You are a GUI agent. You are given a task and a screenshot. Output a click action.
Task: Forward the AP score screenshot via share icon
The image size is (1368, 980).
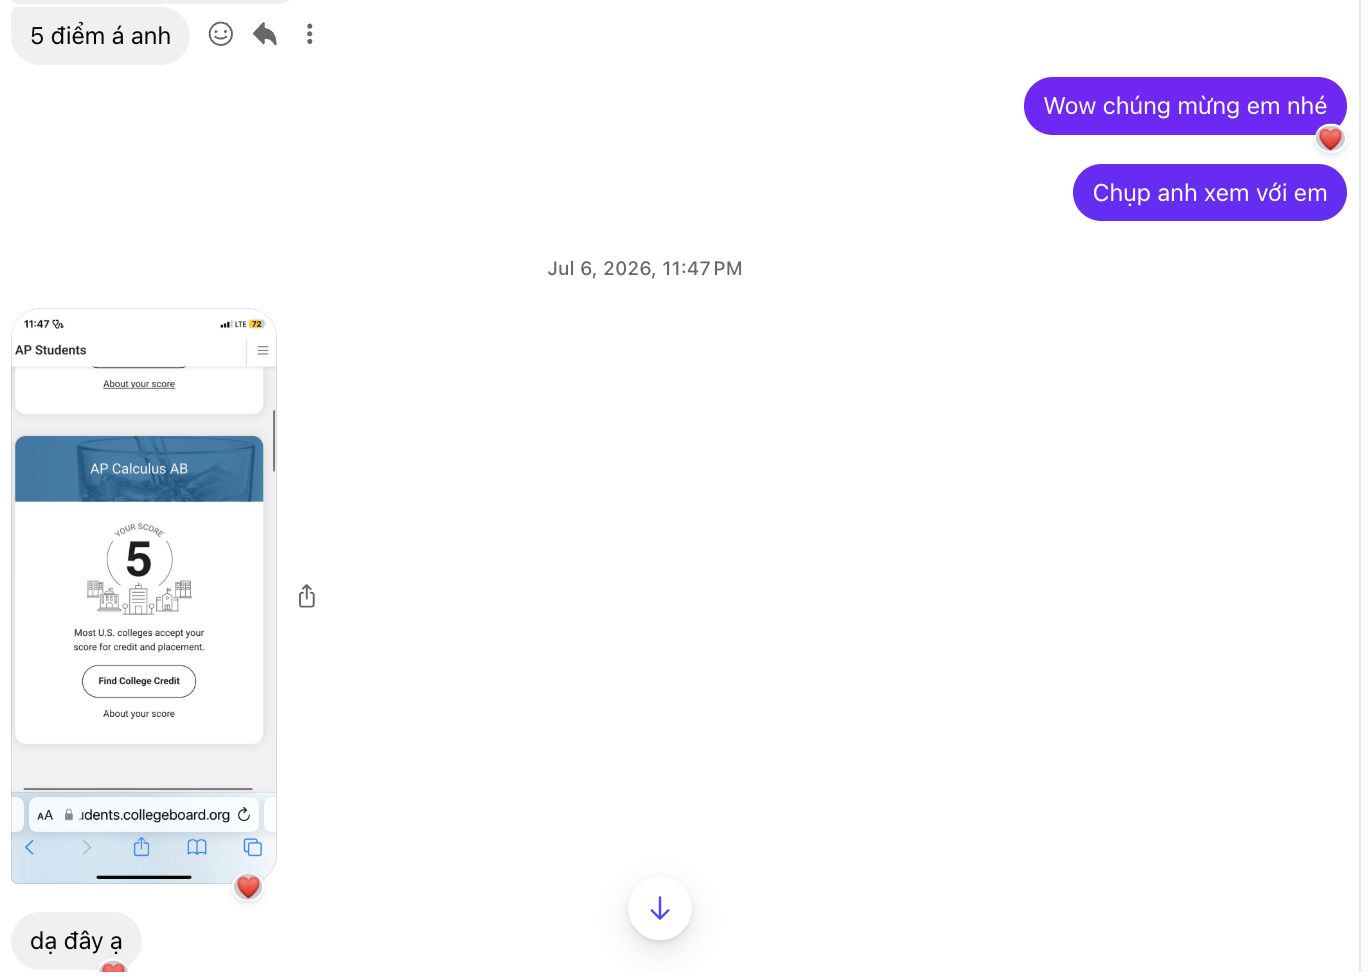pos(307,597)
